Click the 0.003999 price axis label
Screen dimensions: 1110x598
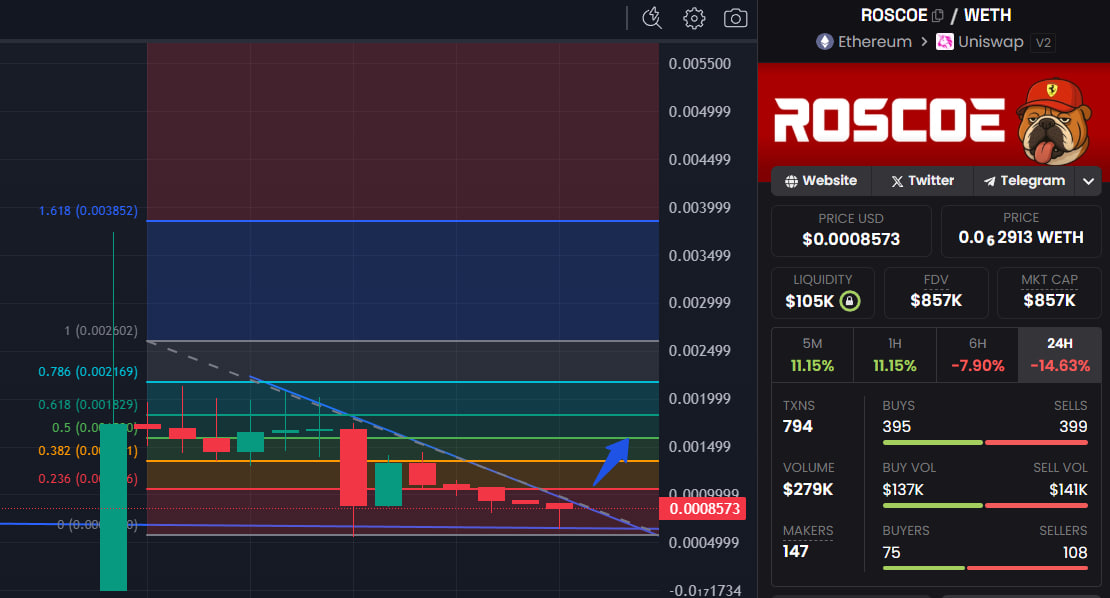[x=699, y=208]
